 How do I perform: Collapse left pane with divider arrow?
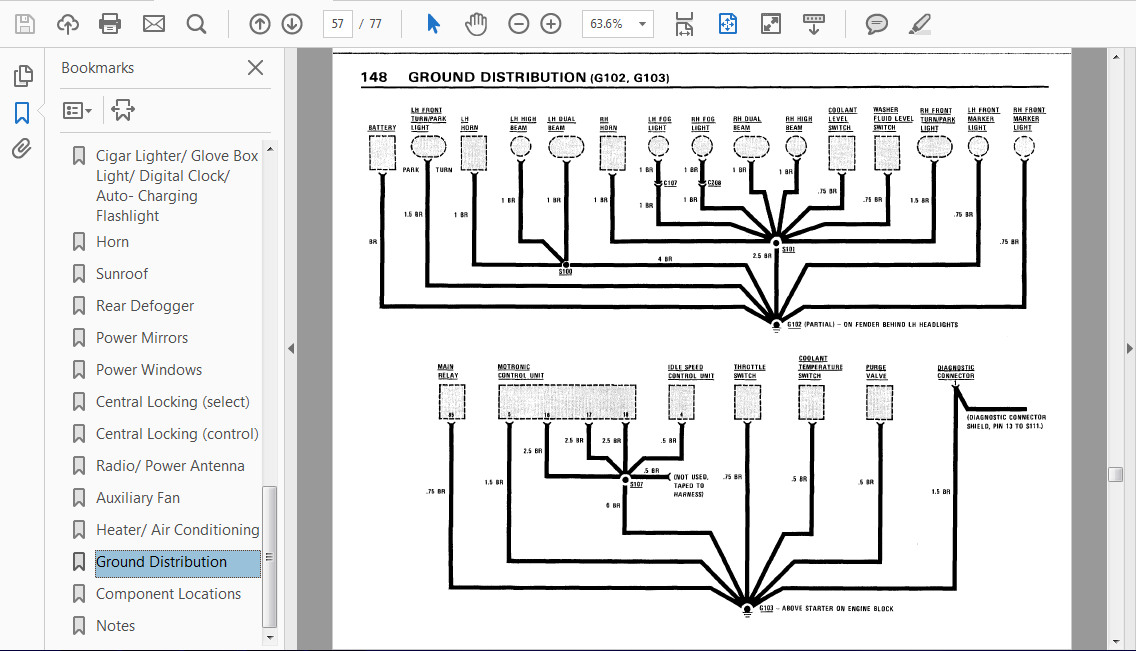(x=291, y=348)
